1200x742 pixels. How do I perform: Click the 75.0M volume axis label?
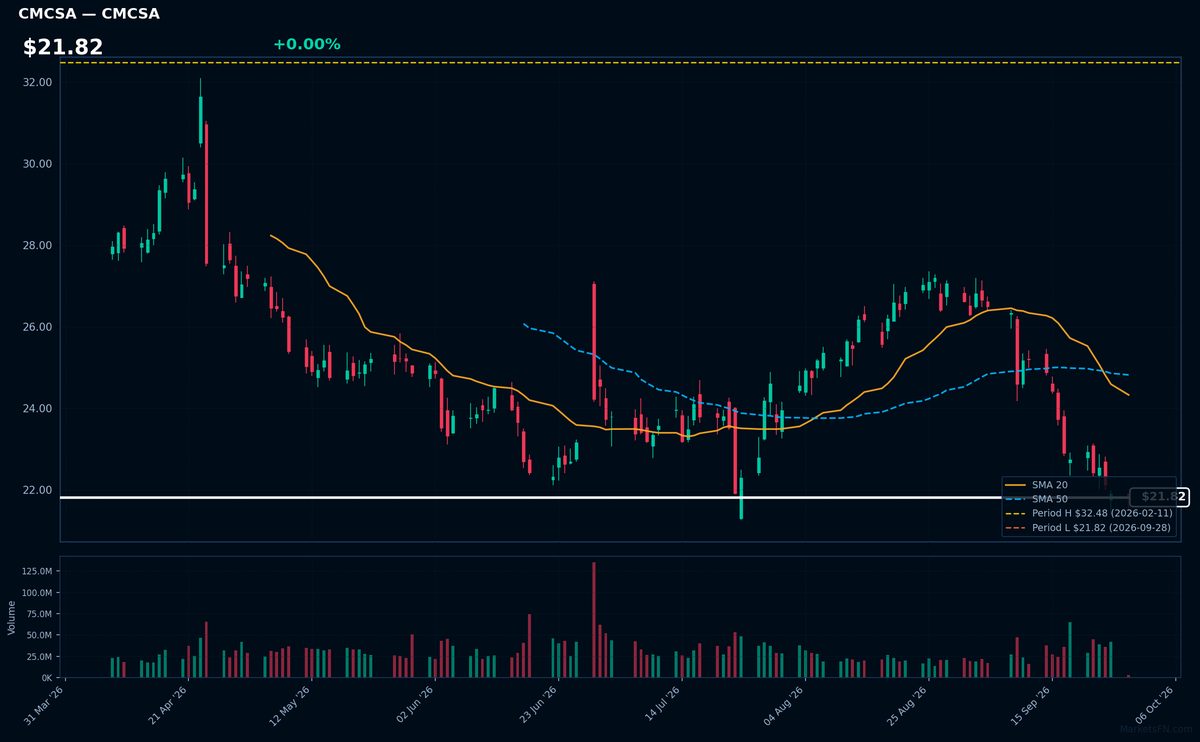(x=40, y=614)
